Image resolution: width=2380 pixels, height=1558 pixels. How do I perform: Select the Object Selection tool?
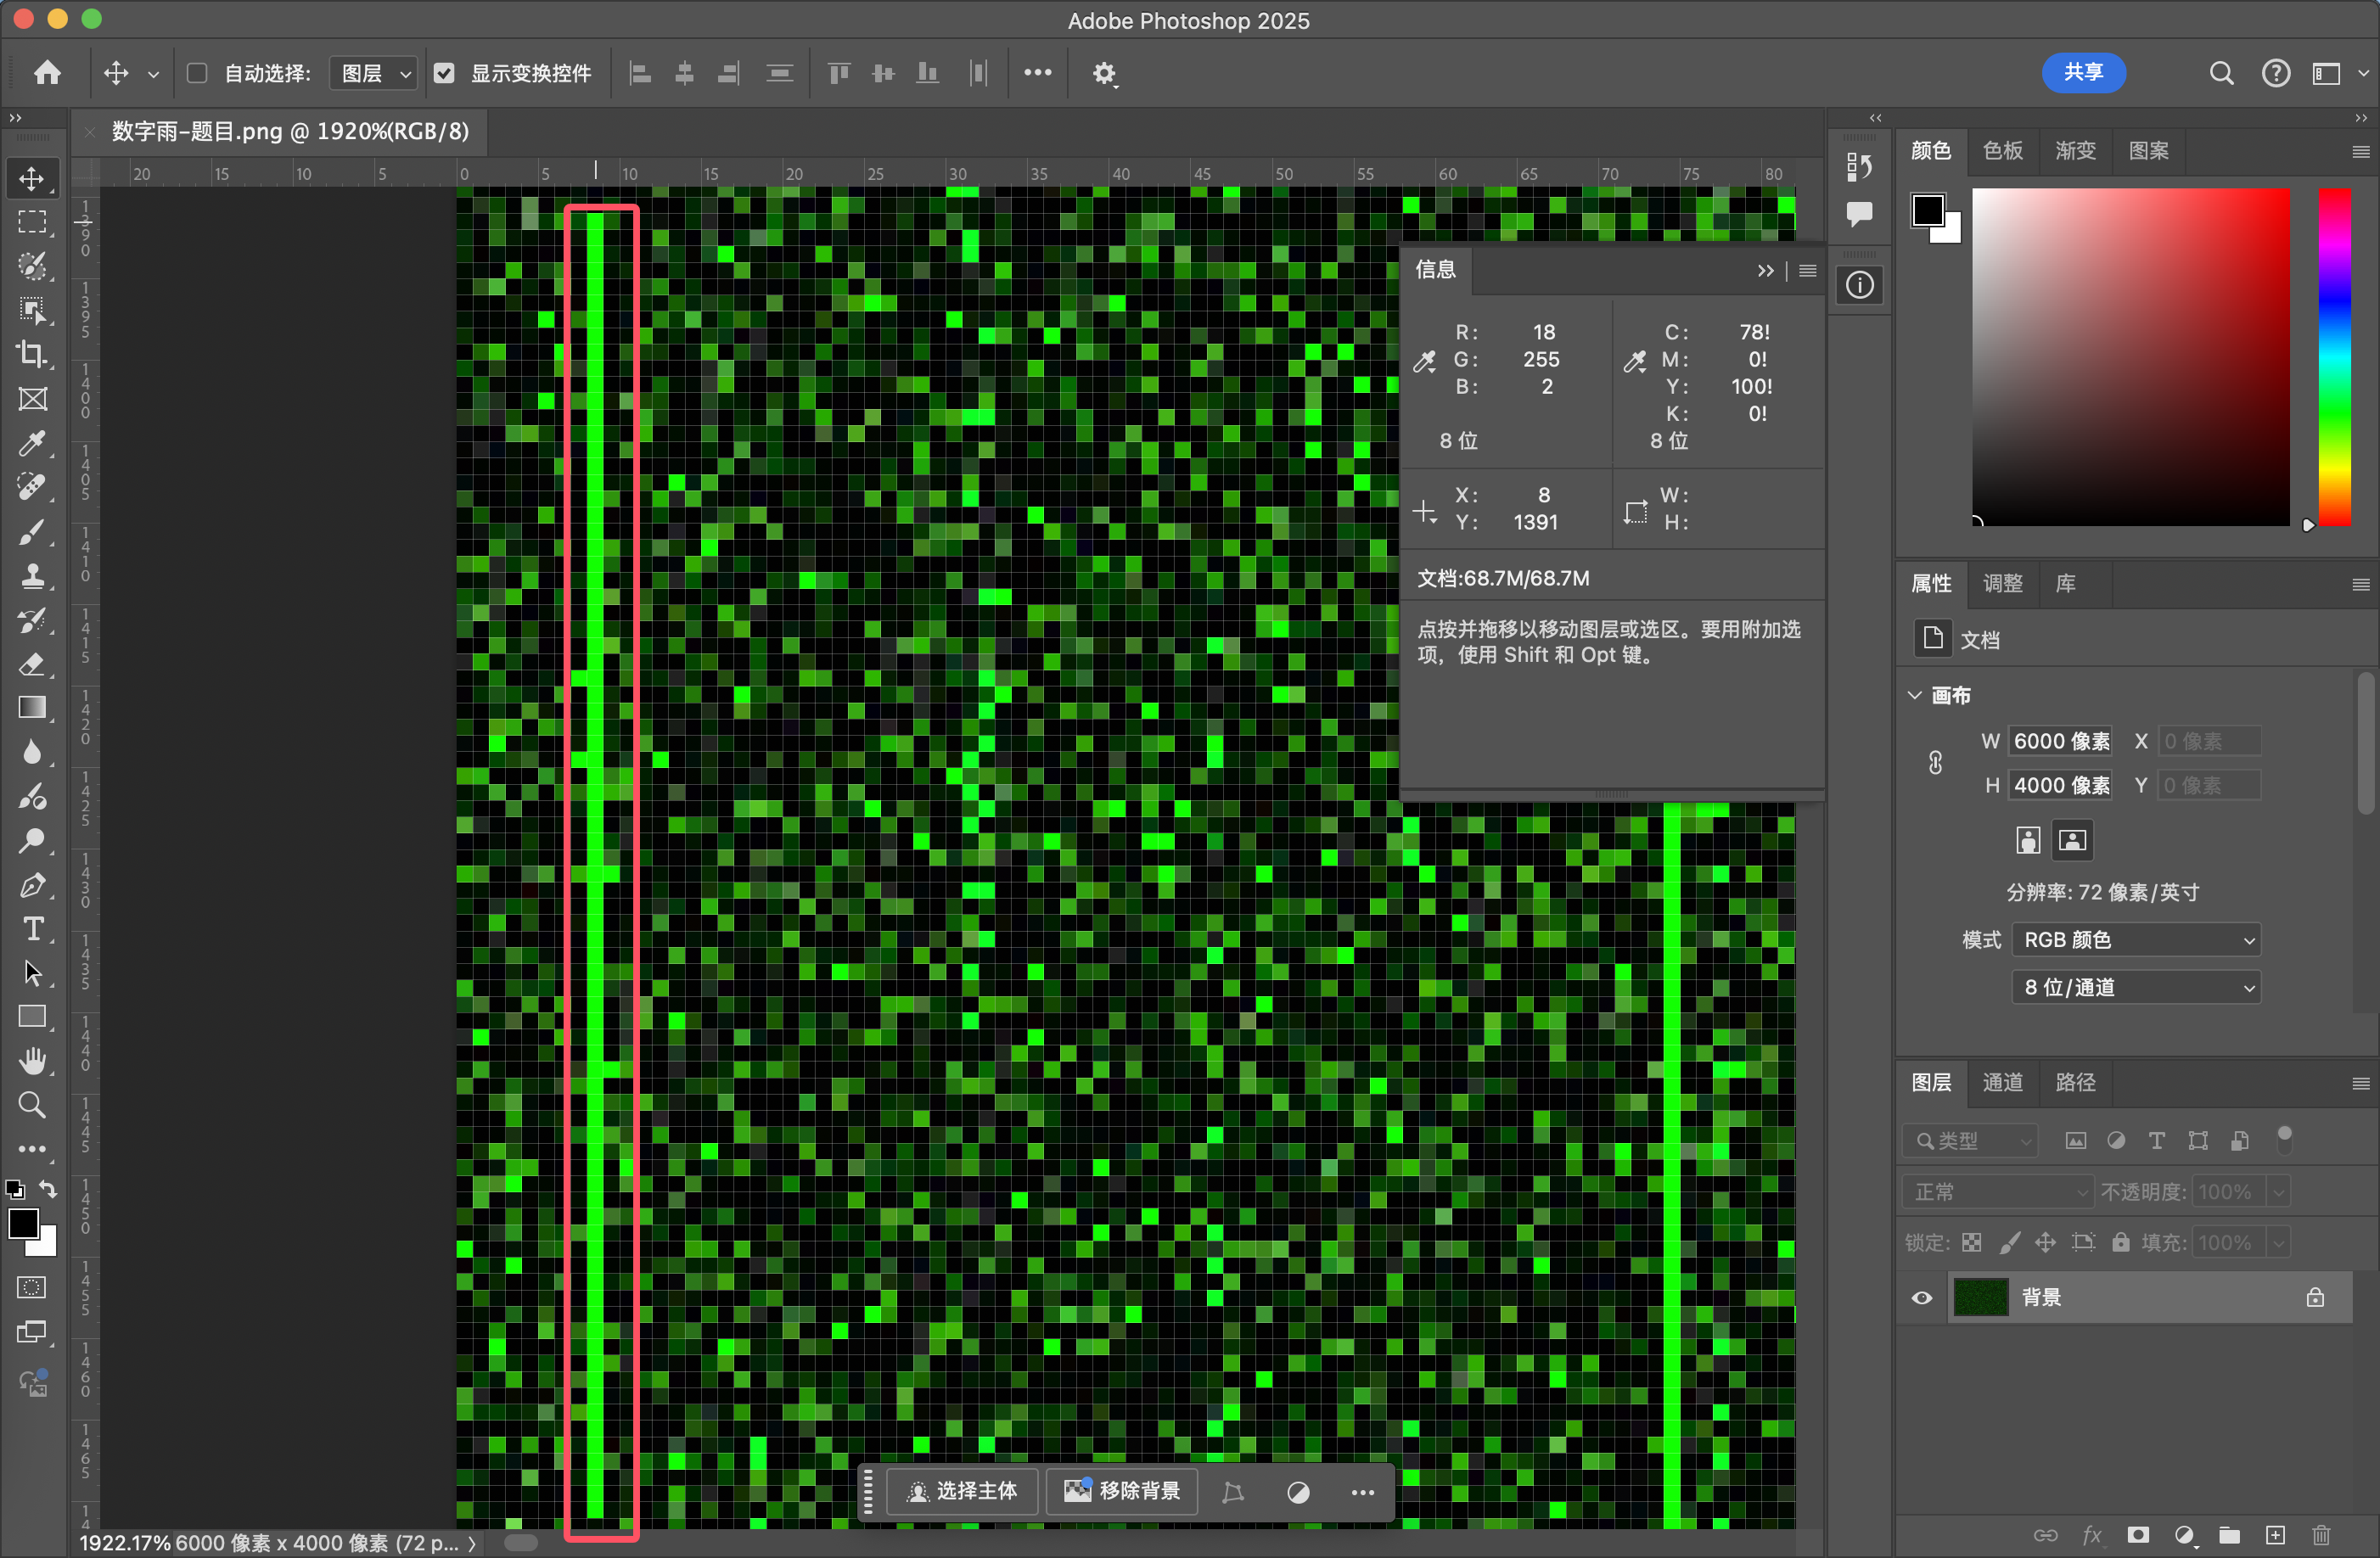pos(32,311)
